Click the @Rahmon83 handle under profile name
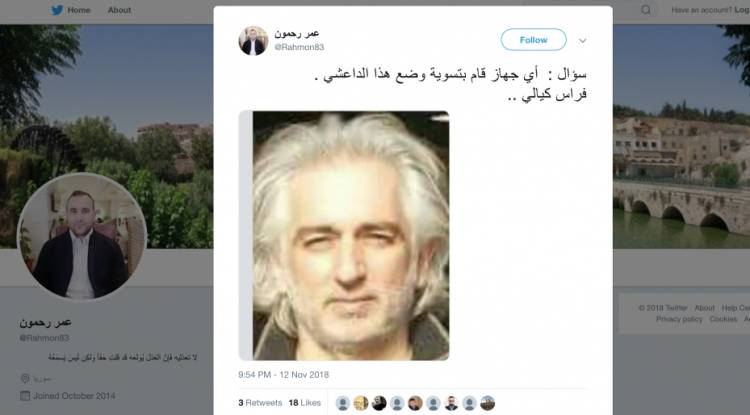The width and height of the screenshot is (750, 415). [x=44, y=338]
